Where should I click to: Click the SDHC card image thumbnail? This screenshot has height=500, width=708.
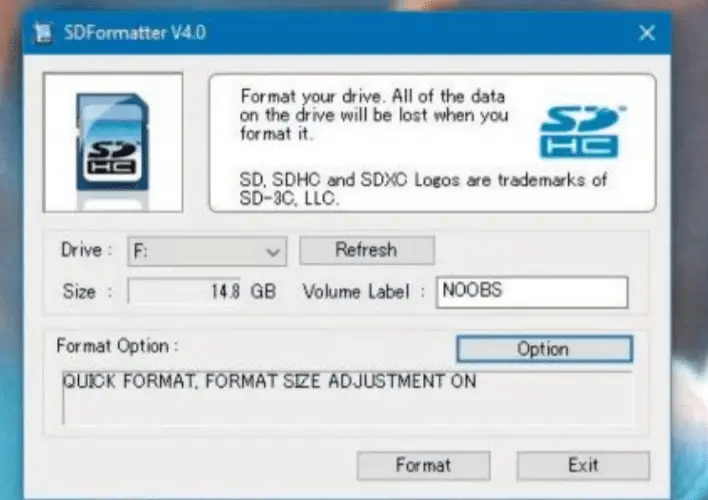click(x=113, y=142)
